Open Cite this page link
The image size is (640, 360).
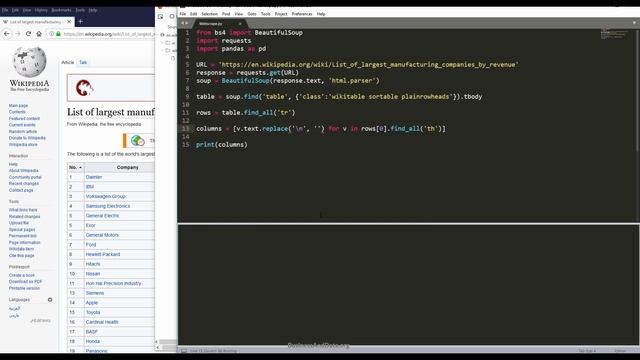pos(22,256)
